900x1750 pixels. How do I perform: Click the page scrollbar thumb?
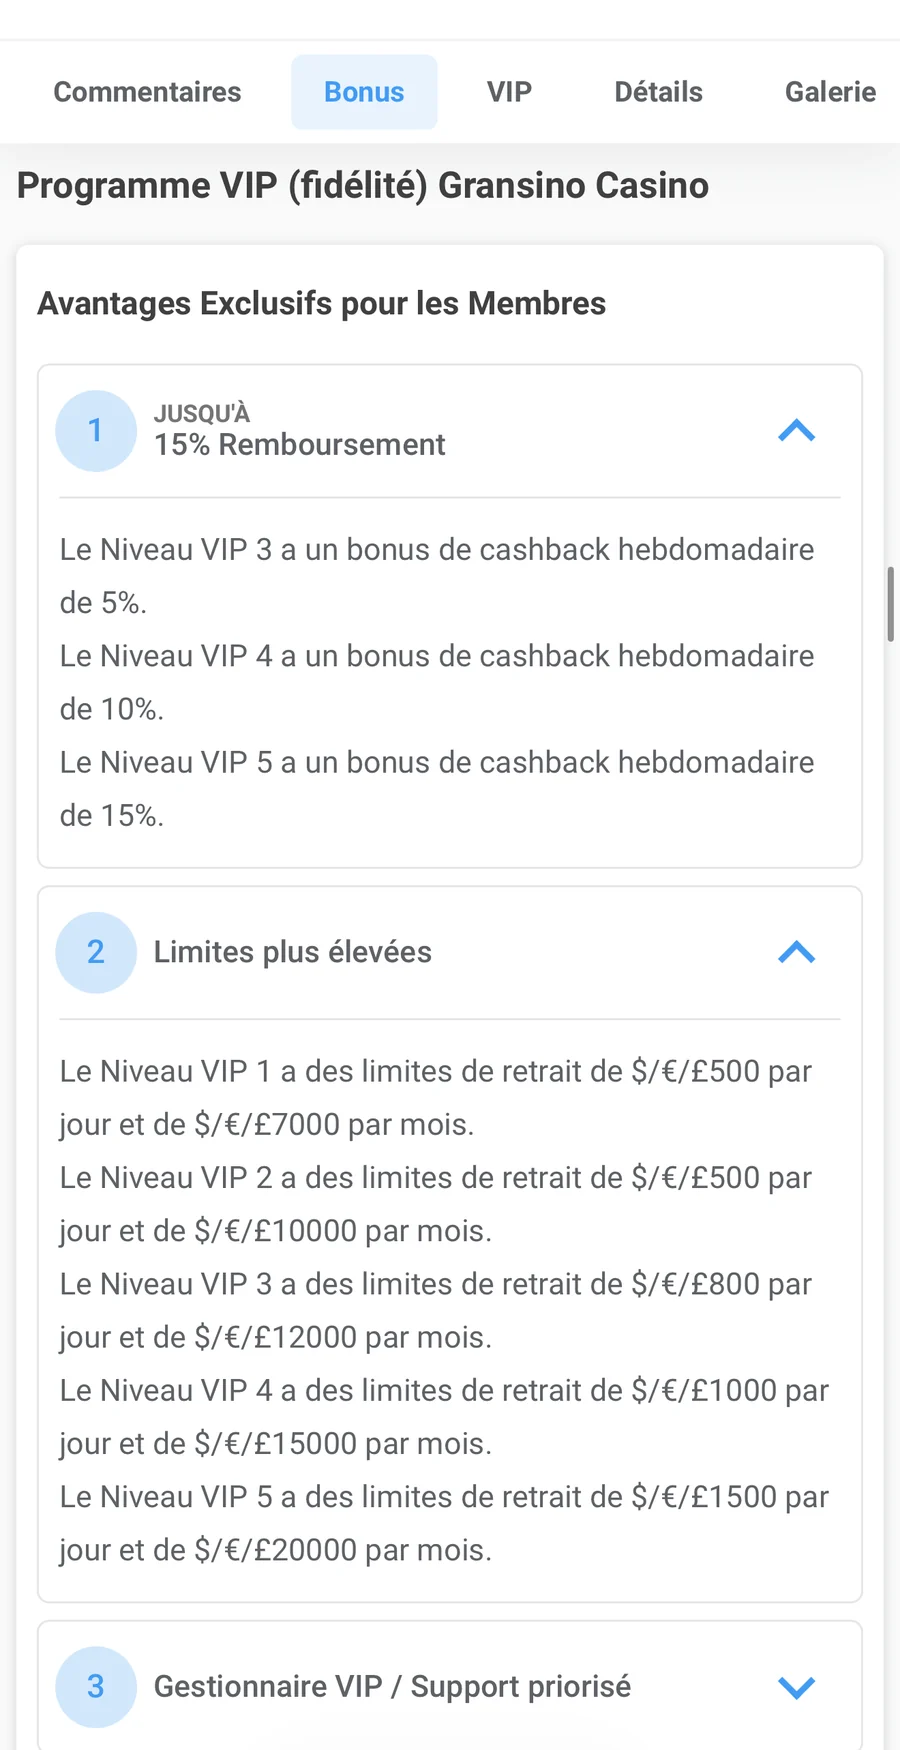pyautogui.click(x=890, y=604)
